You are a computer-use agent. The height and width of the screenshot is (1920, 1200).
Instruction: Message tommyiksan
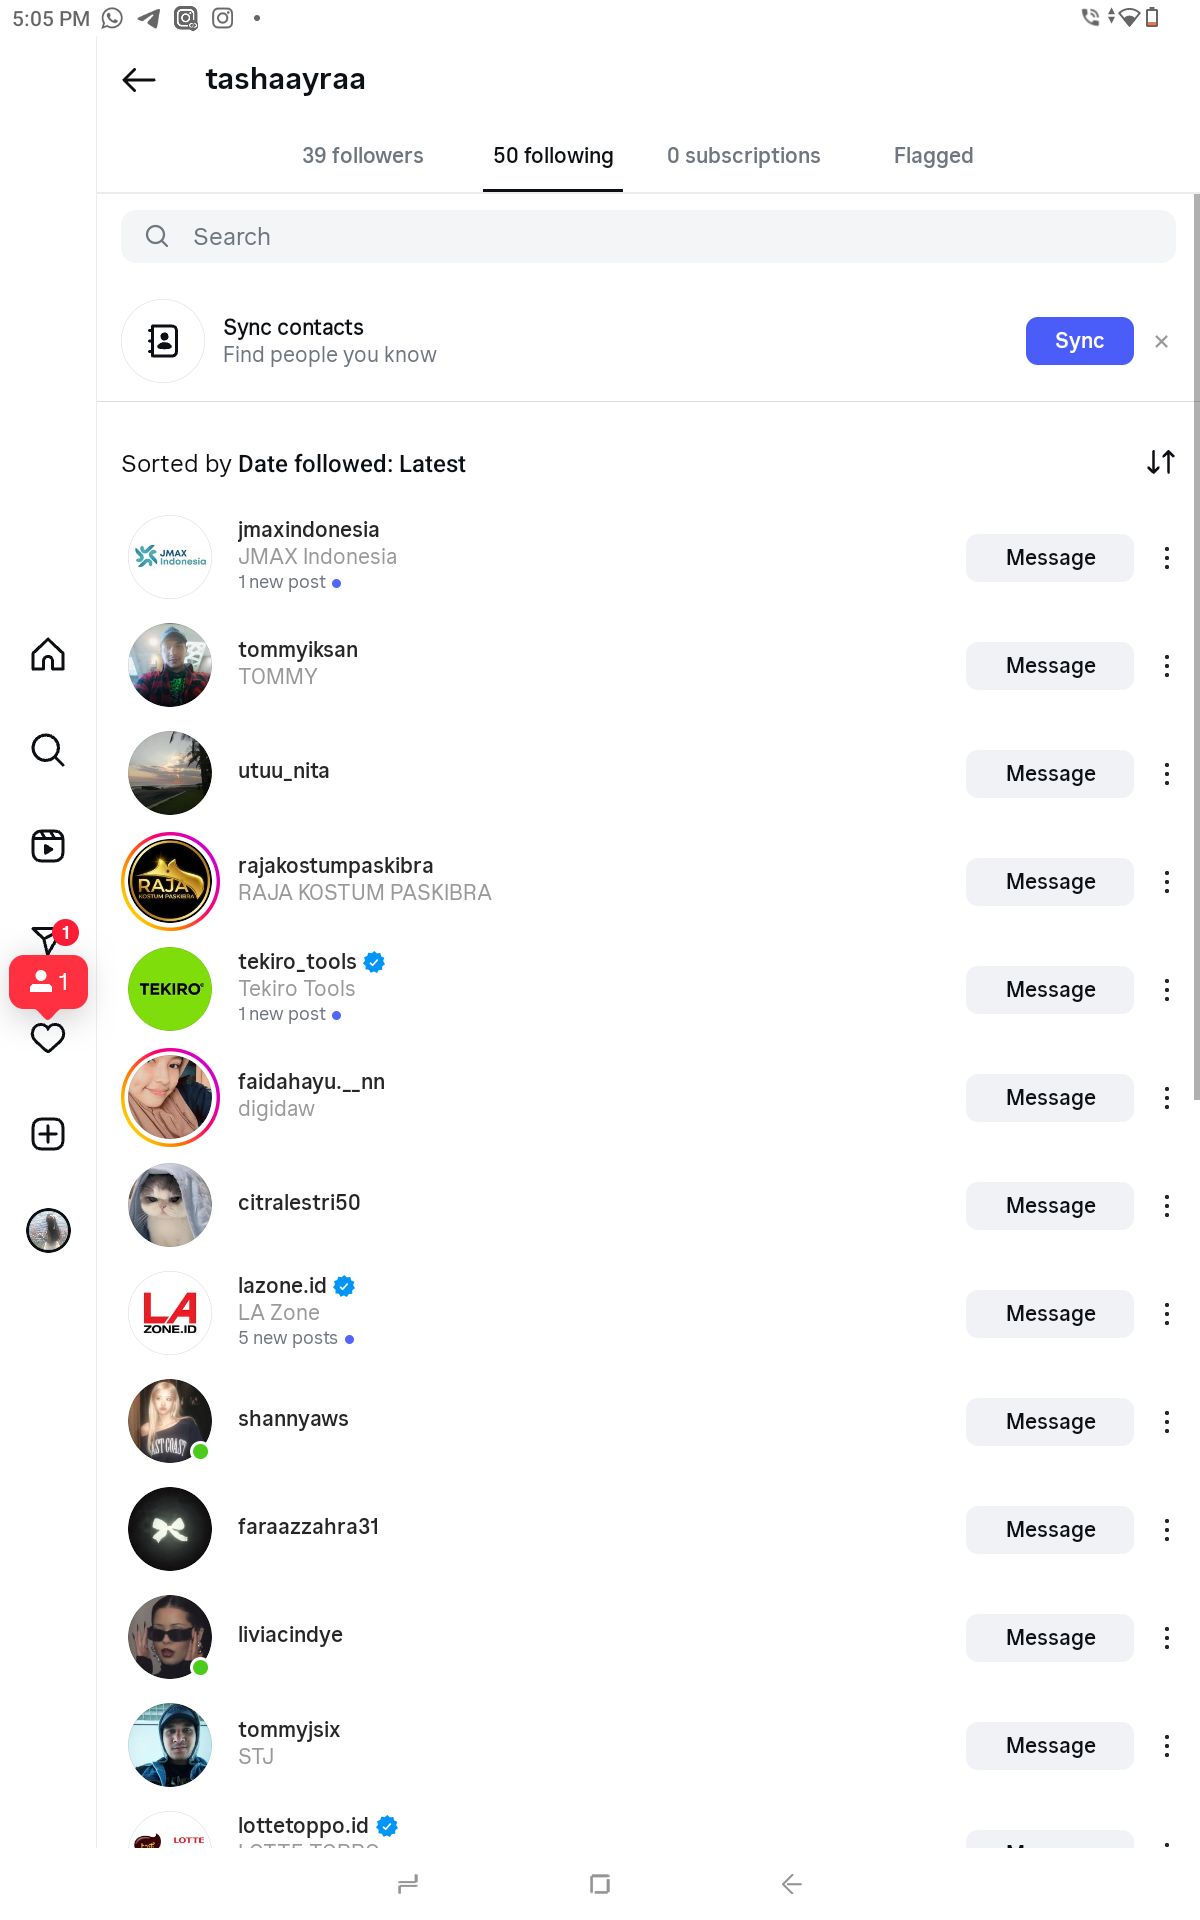[x=1049, y=666]
